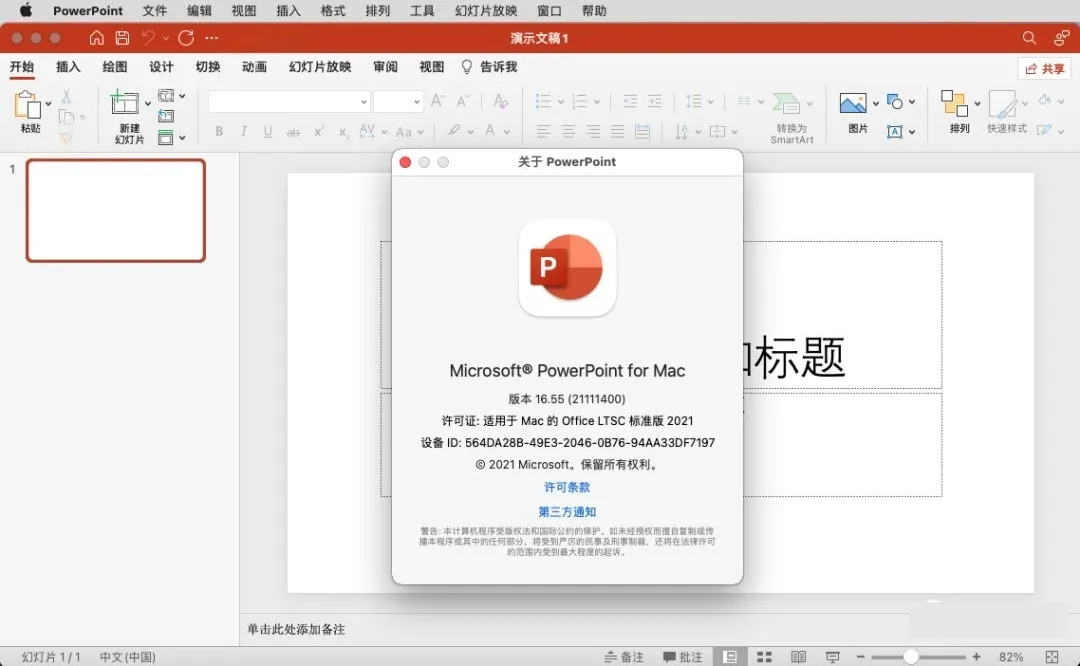Open the 格式 menu in menu bar
The image size is (1080, 666).
pos(333,10)
